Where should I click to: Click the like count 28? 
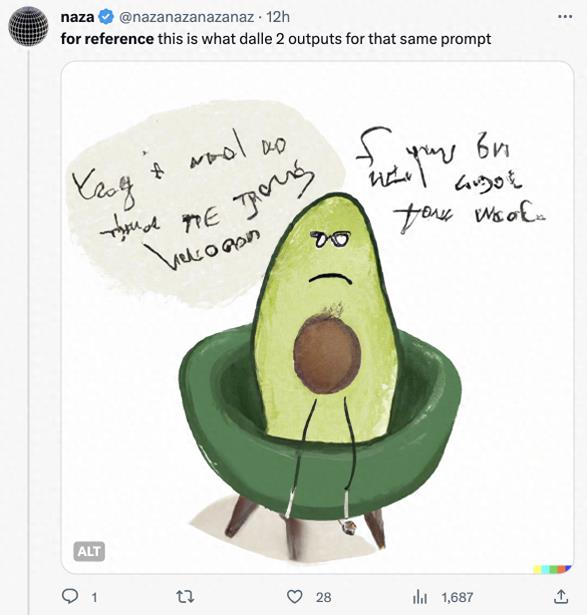[x=323, y=597]
